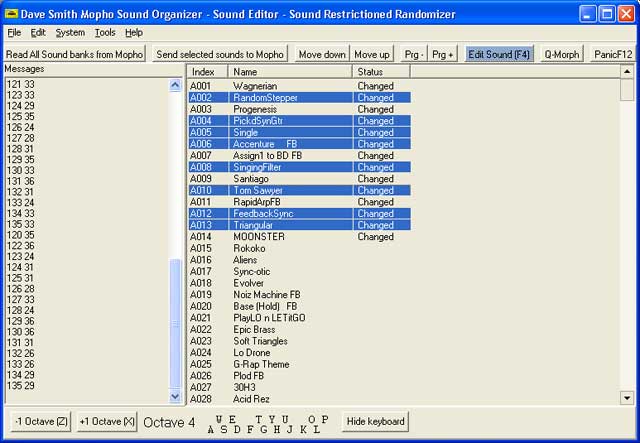
Task: Select sound A003 Progenesis
Action: (x=300, y=109)
